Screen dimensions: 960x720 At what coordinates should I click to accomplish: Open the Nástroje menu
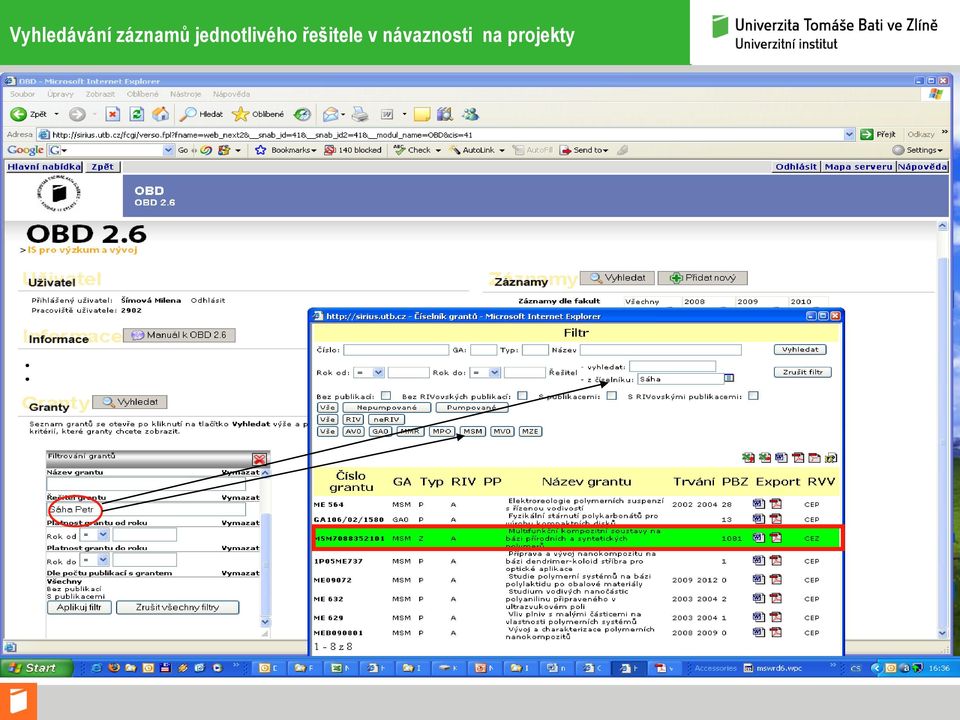click(186, 94)
